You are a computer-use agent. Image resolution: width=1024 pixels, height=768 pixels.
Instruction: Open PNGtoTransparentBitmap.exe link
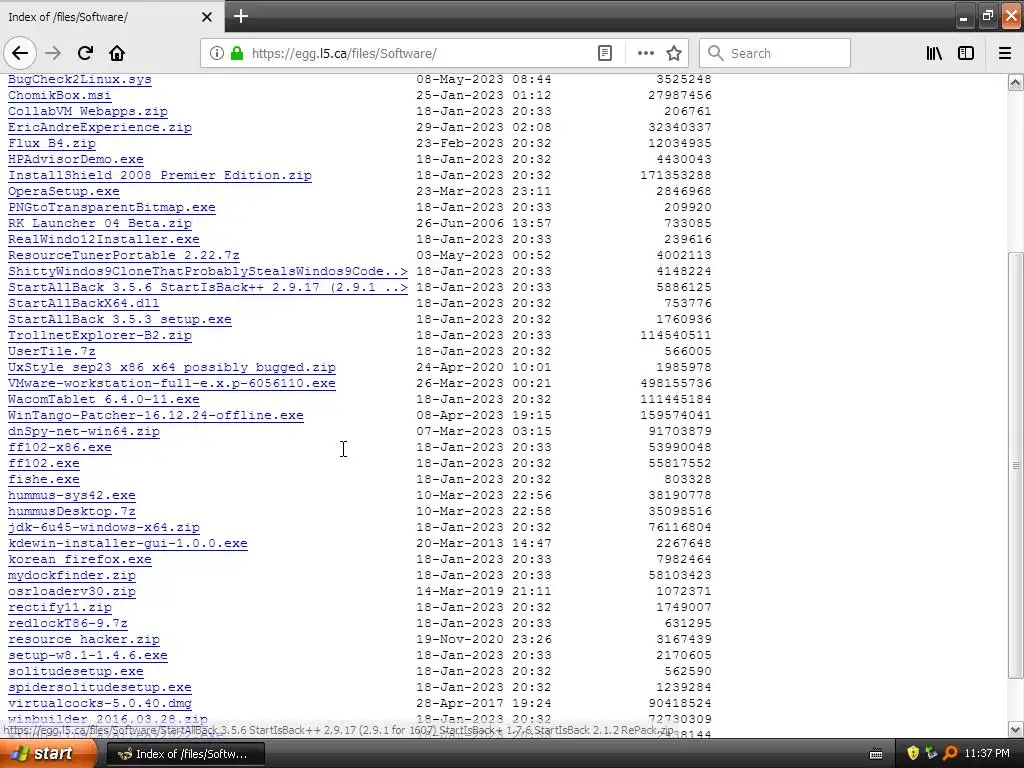[112, 208]
